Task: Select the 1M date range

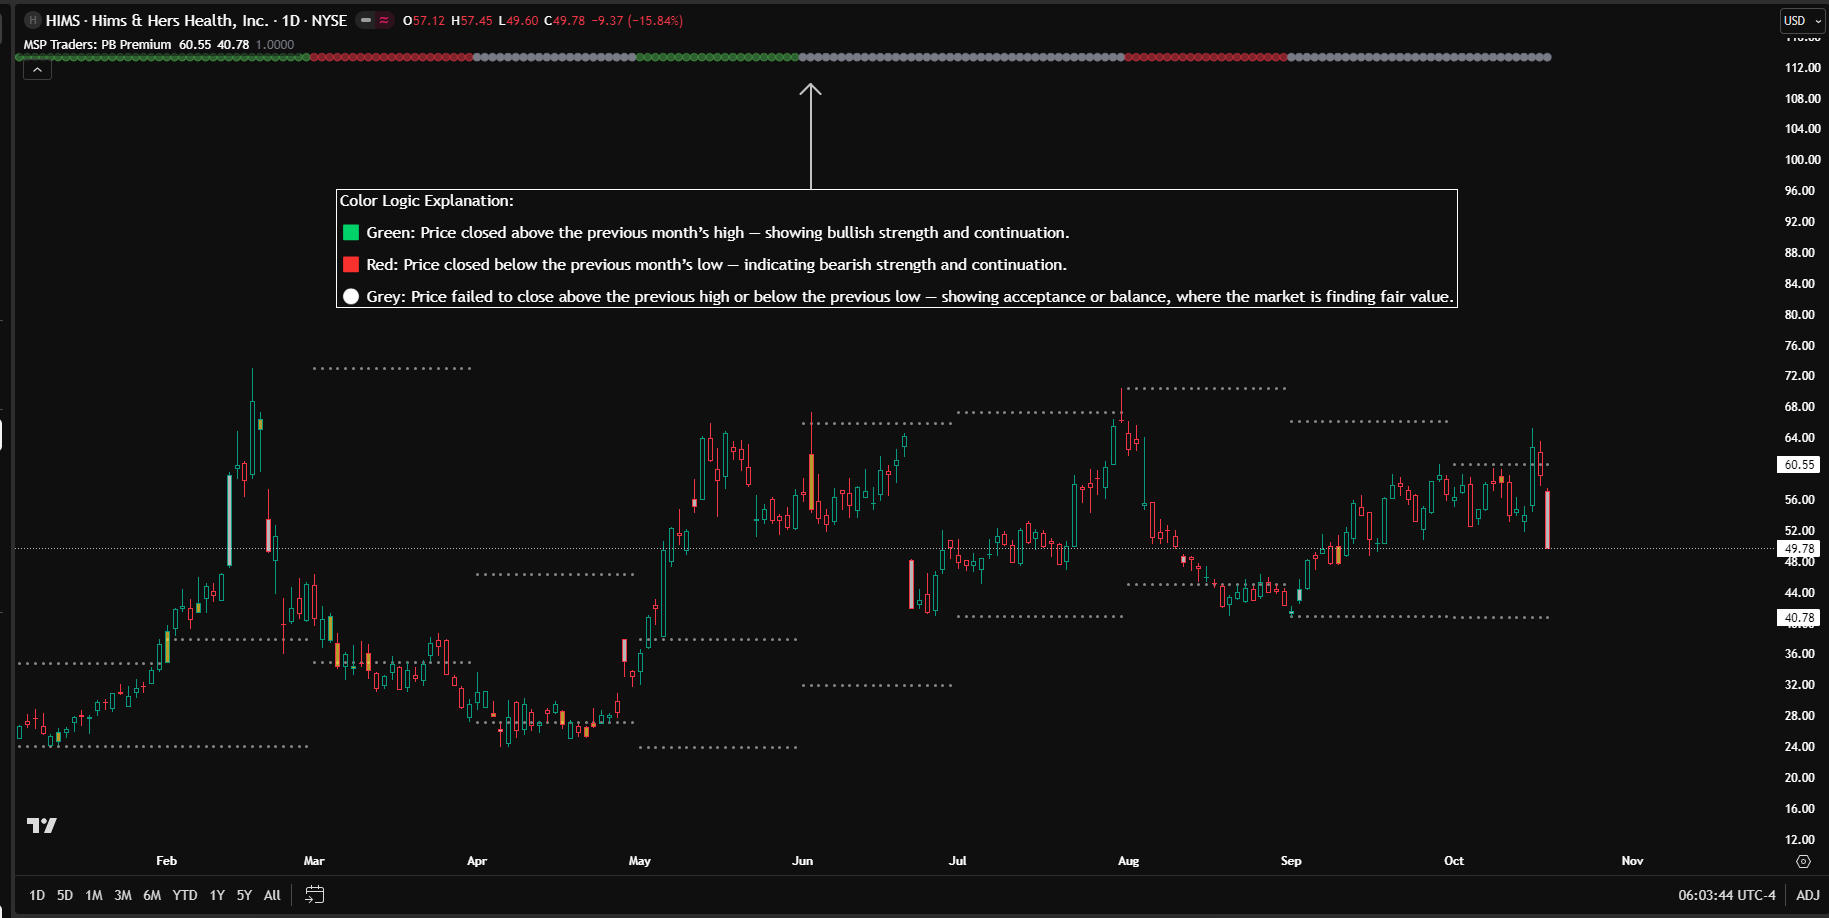Action: tap(94, 895)
